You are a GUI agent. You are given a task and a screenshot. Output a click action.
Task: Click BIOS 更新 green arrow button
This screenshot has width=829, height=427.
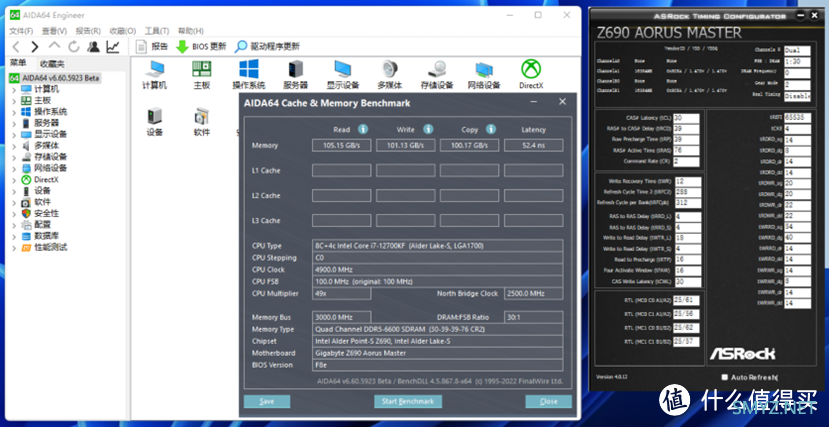tap(201, 47)
